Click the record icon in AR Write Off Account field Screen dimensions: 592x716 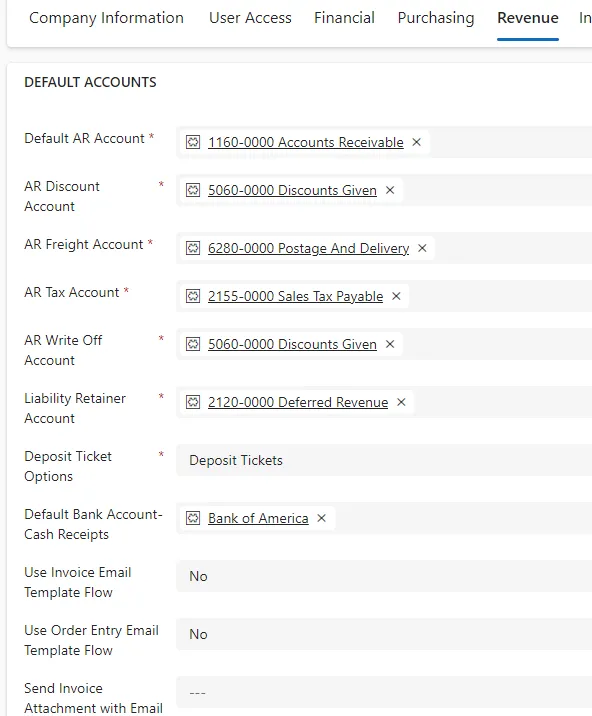coord(193,344)
